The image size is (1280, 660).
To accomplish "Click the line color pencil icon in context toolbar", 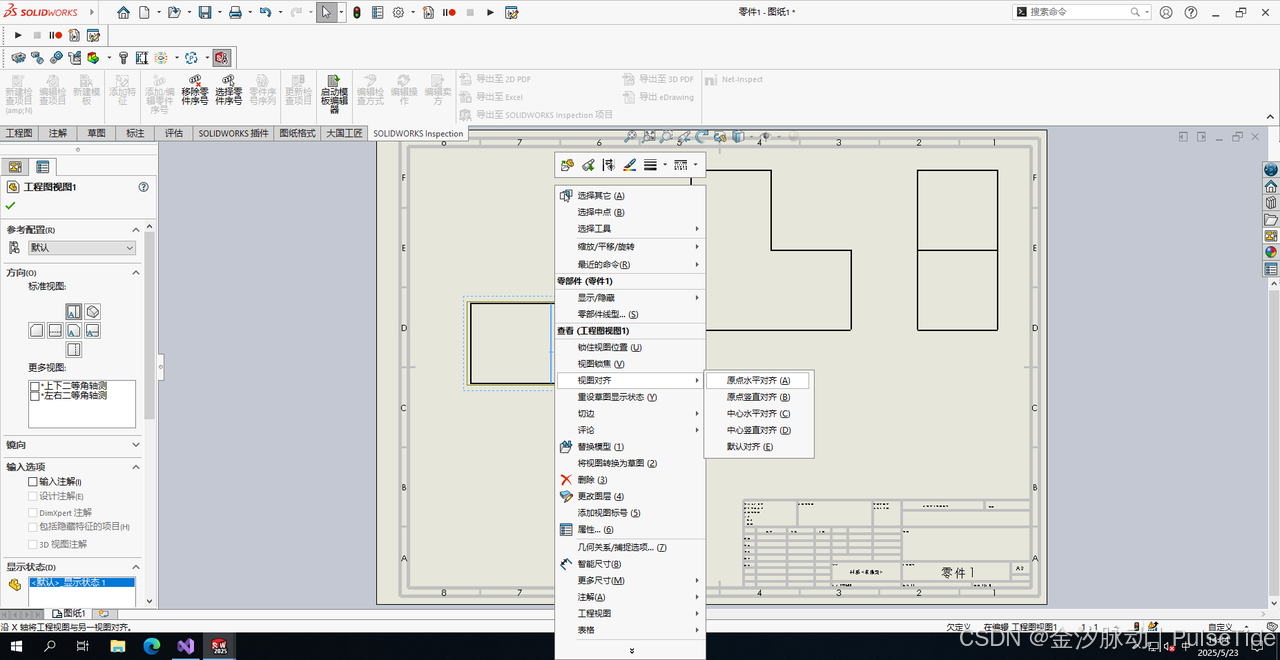I will click(x=629, y=165).
